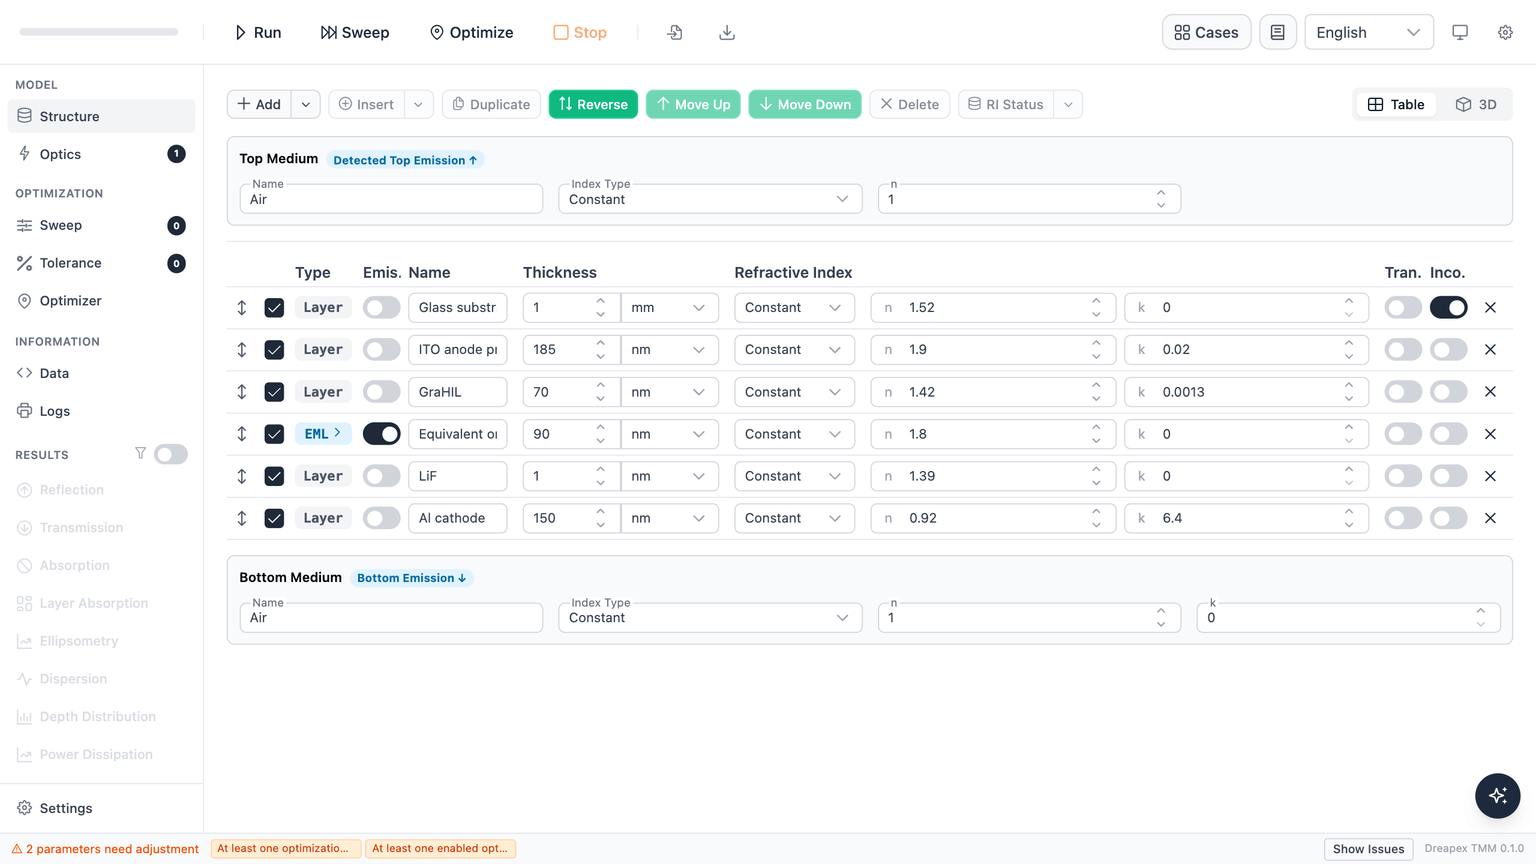Screen dimensions: 1536x864
Task: Open the notes document icon beside Cases
Action: pos(1277,33)
